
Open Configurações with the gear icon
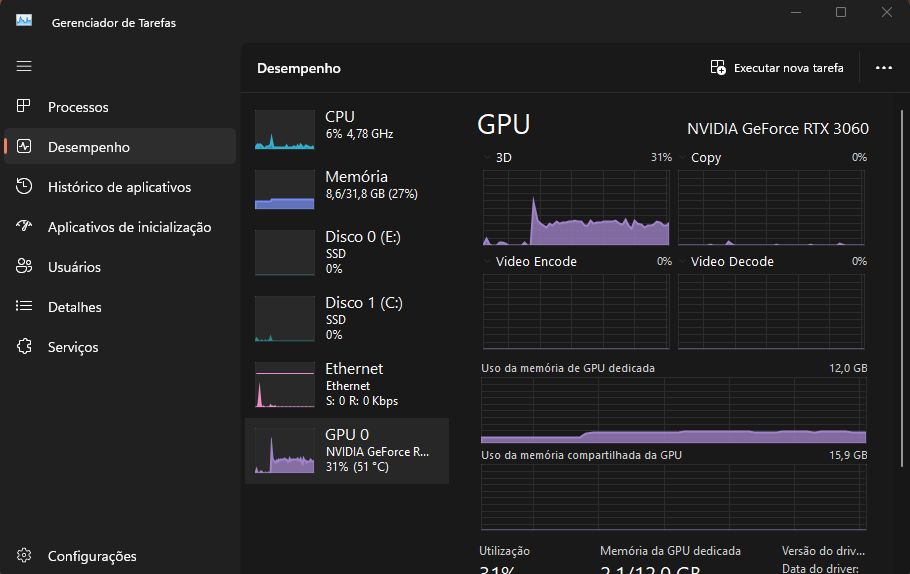click(x=25, y=556)
